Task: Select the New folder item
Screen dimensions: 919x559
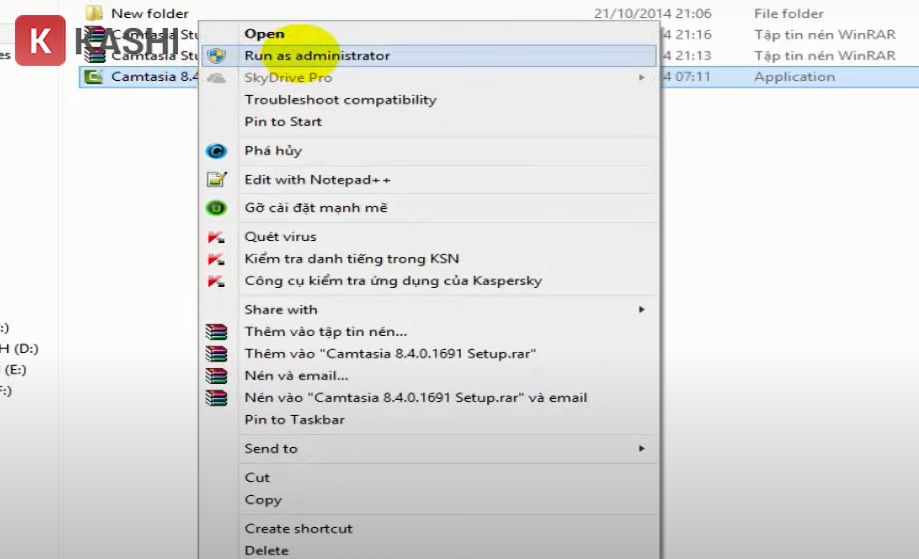Action: [x=150, y=13]
